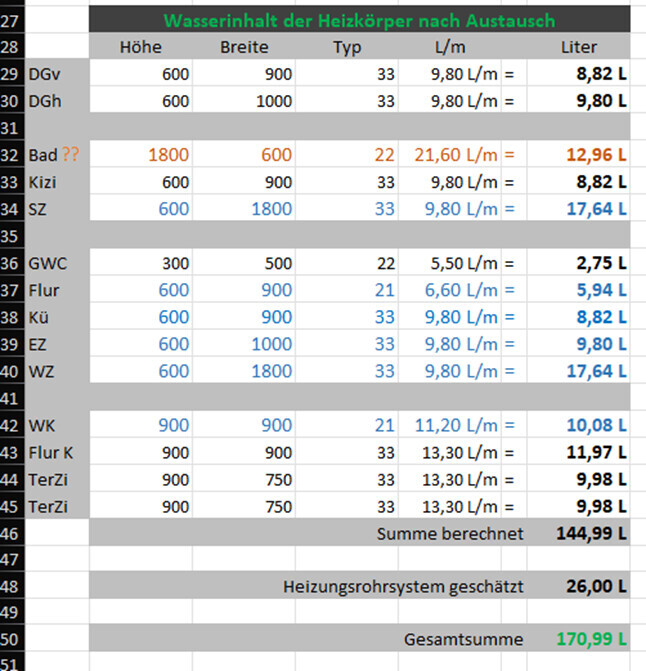Select the "144,99 L" sum cell

coord(591,534)
